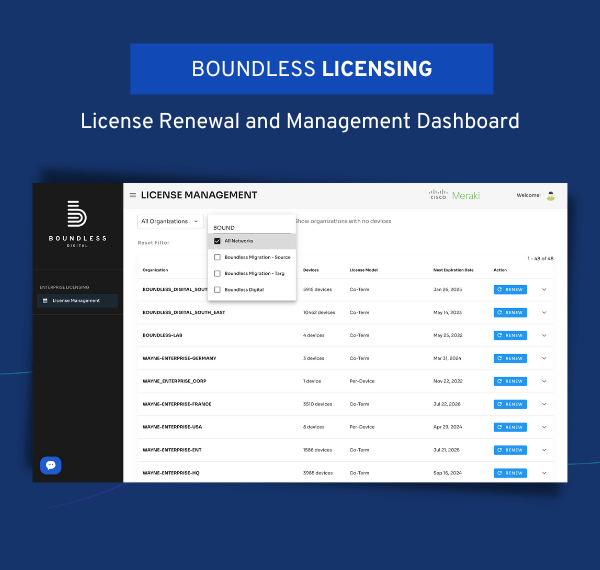Click '3 devices' in WAYNE-ENTERPRISE-GERMANY row
This screenshot has width=600, height=570.
point(313,358)
